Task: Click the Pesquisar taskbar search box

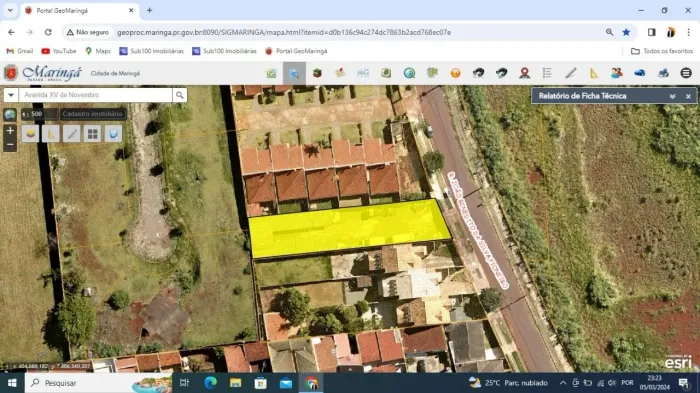Action: (x=99, y=383)
